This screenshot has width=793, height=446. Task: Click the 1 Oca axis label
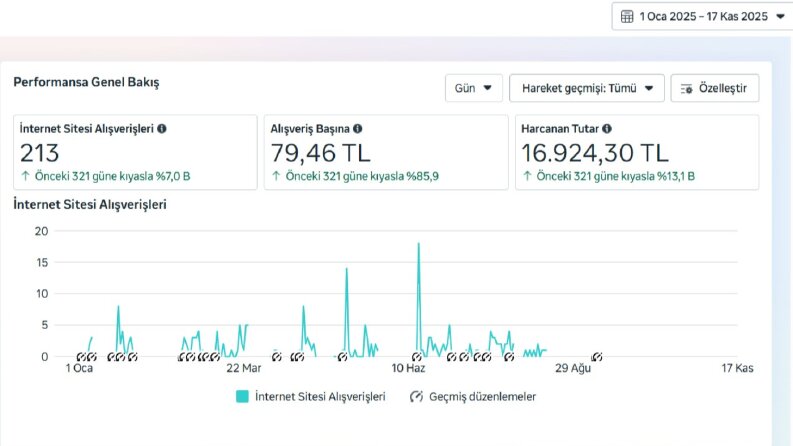(x=79, y=368)
